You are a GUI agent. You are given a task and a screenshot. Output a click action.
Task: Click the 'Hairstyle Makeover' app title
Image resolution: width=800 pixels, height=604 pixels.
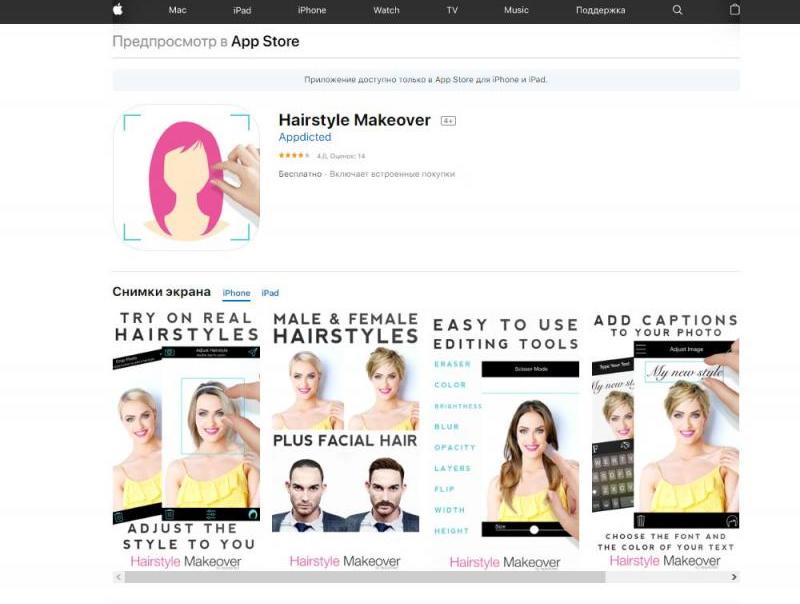click(x=355, y=120)
